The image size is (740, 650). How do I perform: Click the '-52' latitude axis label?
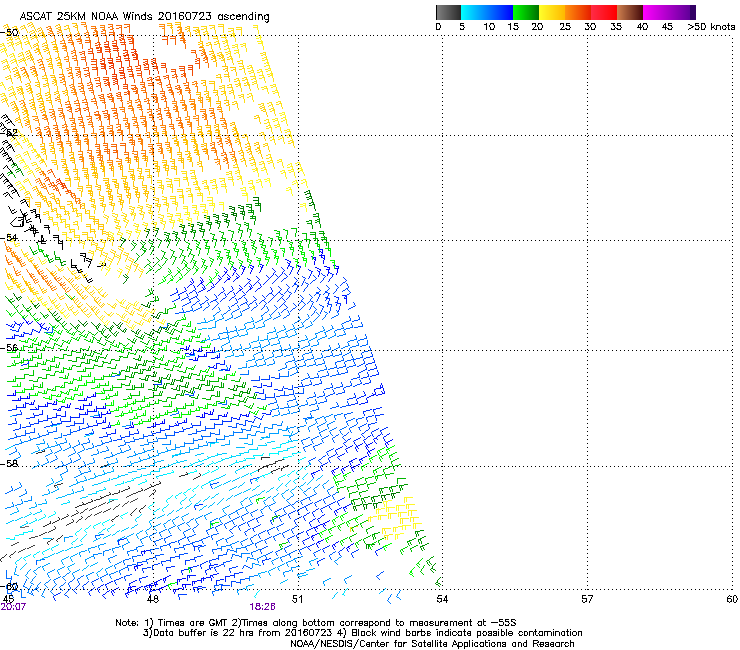tap(10, 133)
